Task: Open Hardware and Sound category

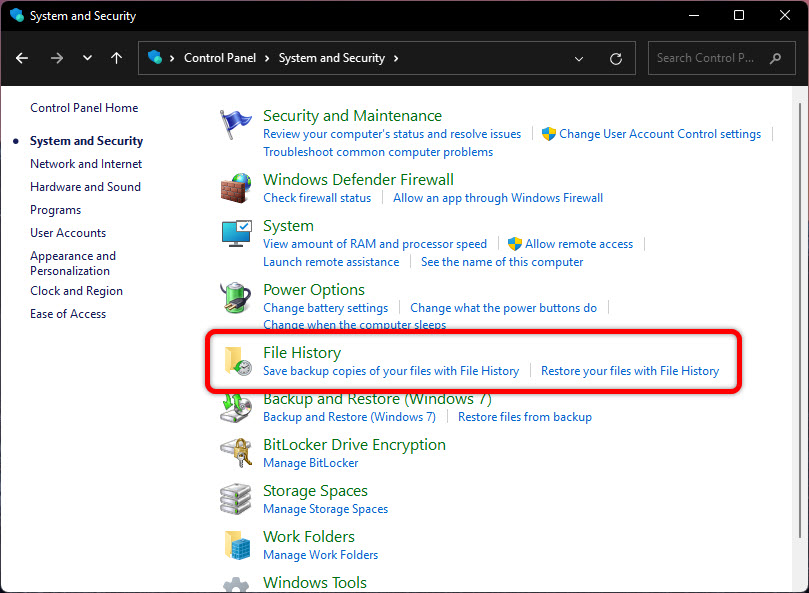Action: pyautogui.click(x=85, y=187)
